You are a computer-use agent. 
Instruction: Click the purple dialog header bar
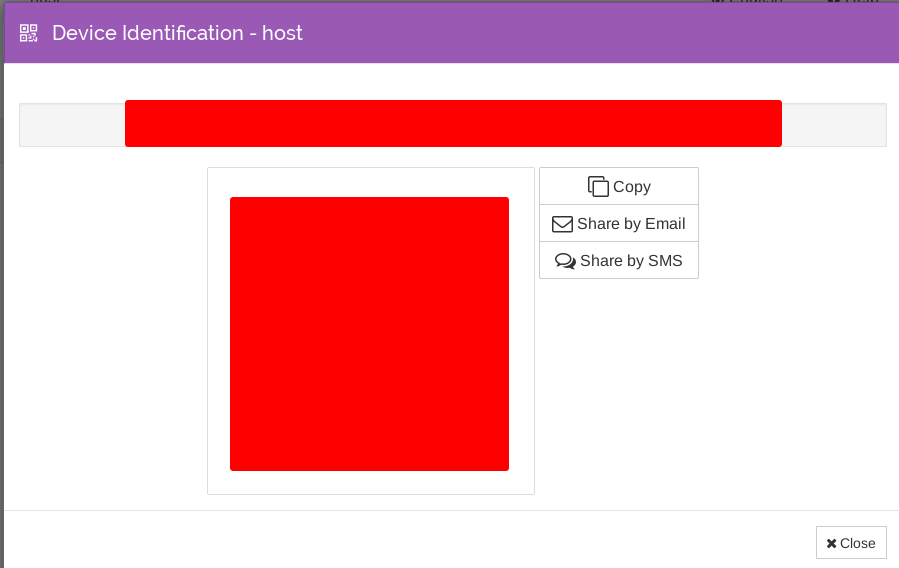pos(600,33)
